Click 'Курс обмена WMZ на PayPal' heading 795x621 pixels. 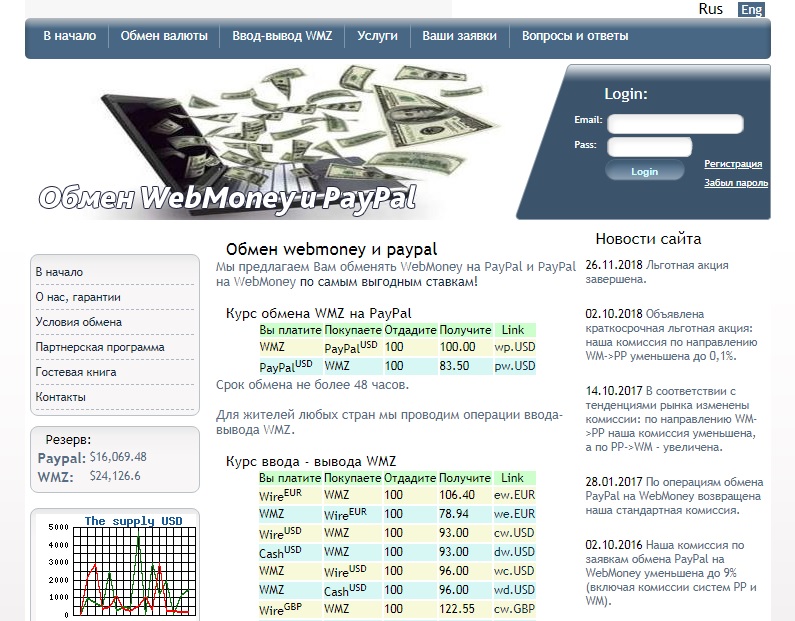pyautogui.click(x=318, y=313)
